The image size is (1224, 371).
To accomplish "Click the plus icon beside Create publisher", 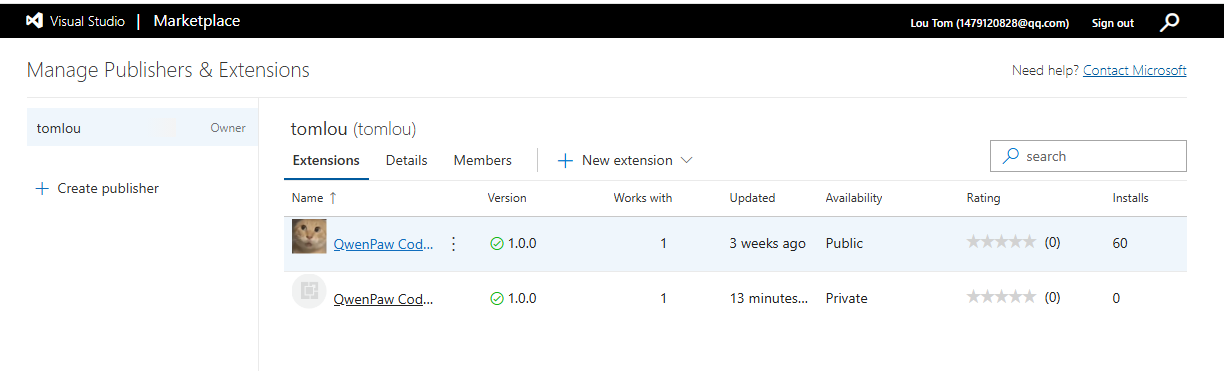I will 42,188.
